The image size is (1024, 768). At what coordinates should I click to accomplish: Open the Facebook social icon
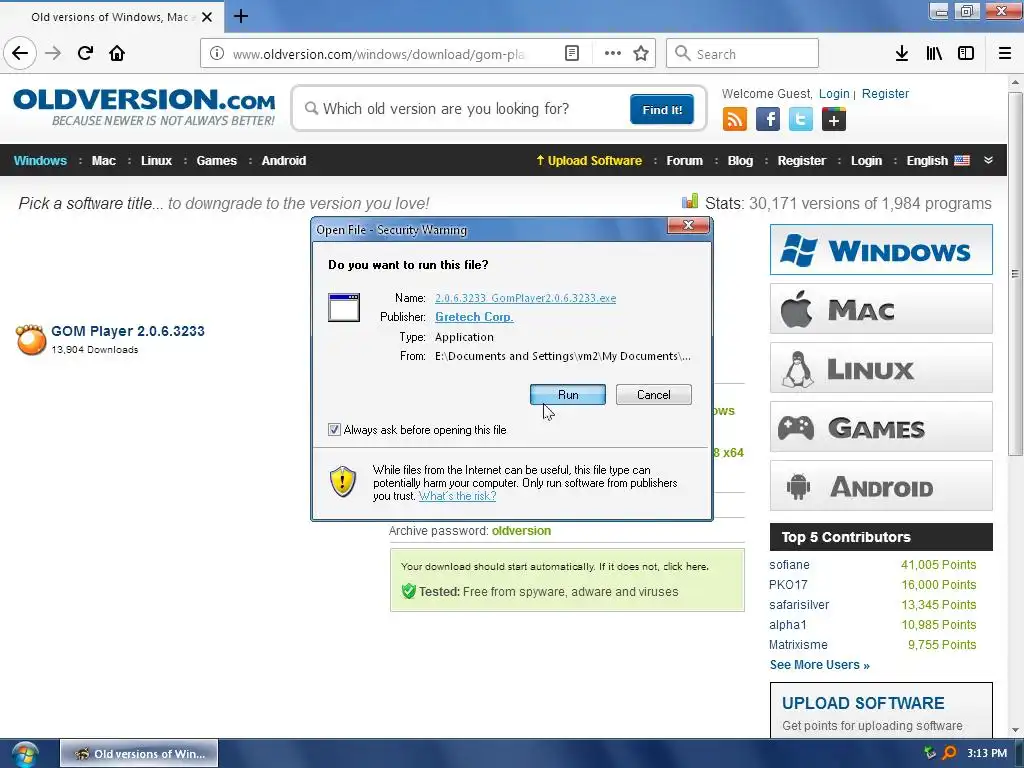[x=768, y=119]
